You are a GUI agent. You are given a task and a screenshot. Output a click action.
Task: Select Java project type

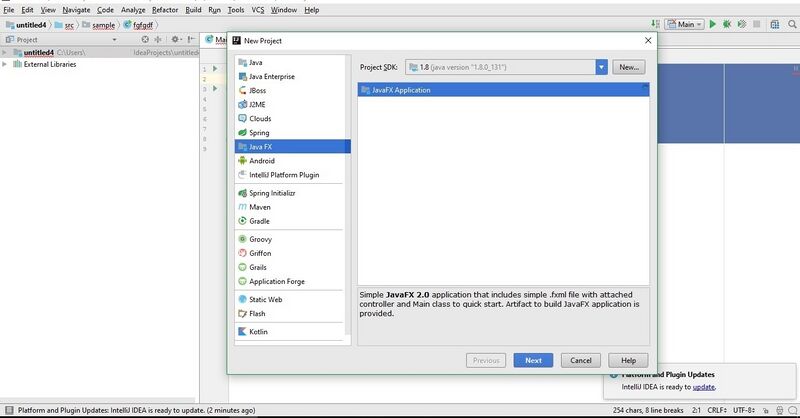[x=292, y=62]
